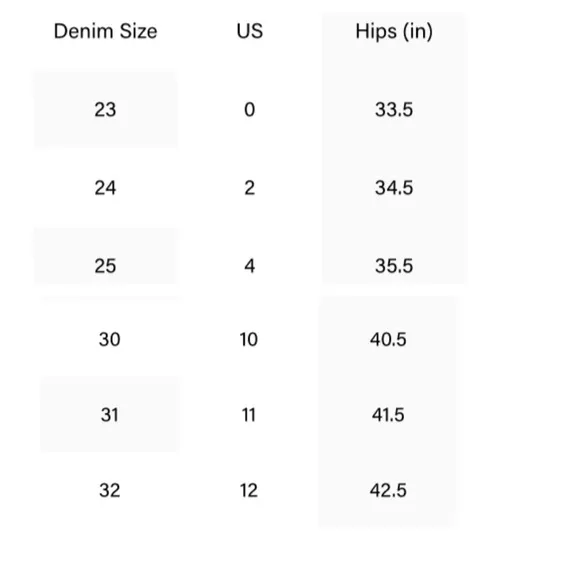Select denim size 30 cell
The height and width of the screenshot is (580, 580).
[x=109, y=339]
